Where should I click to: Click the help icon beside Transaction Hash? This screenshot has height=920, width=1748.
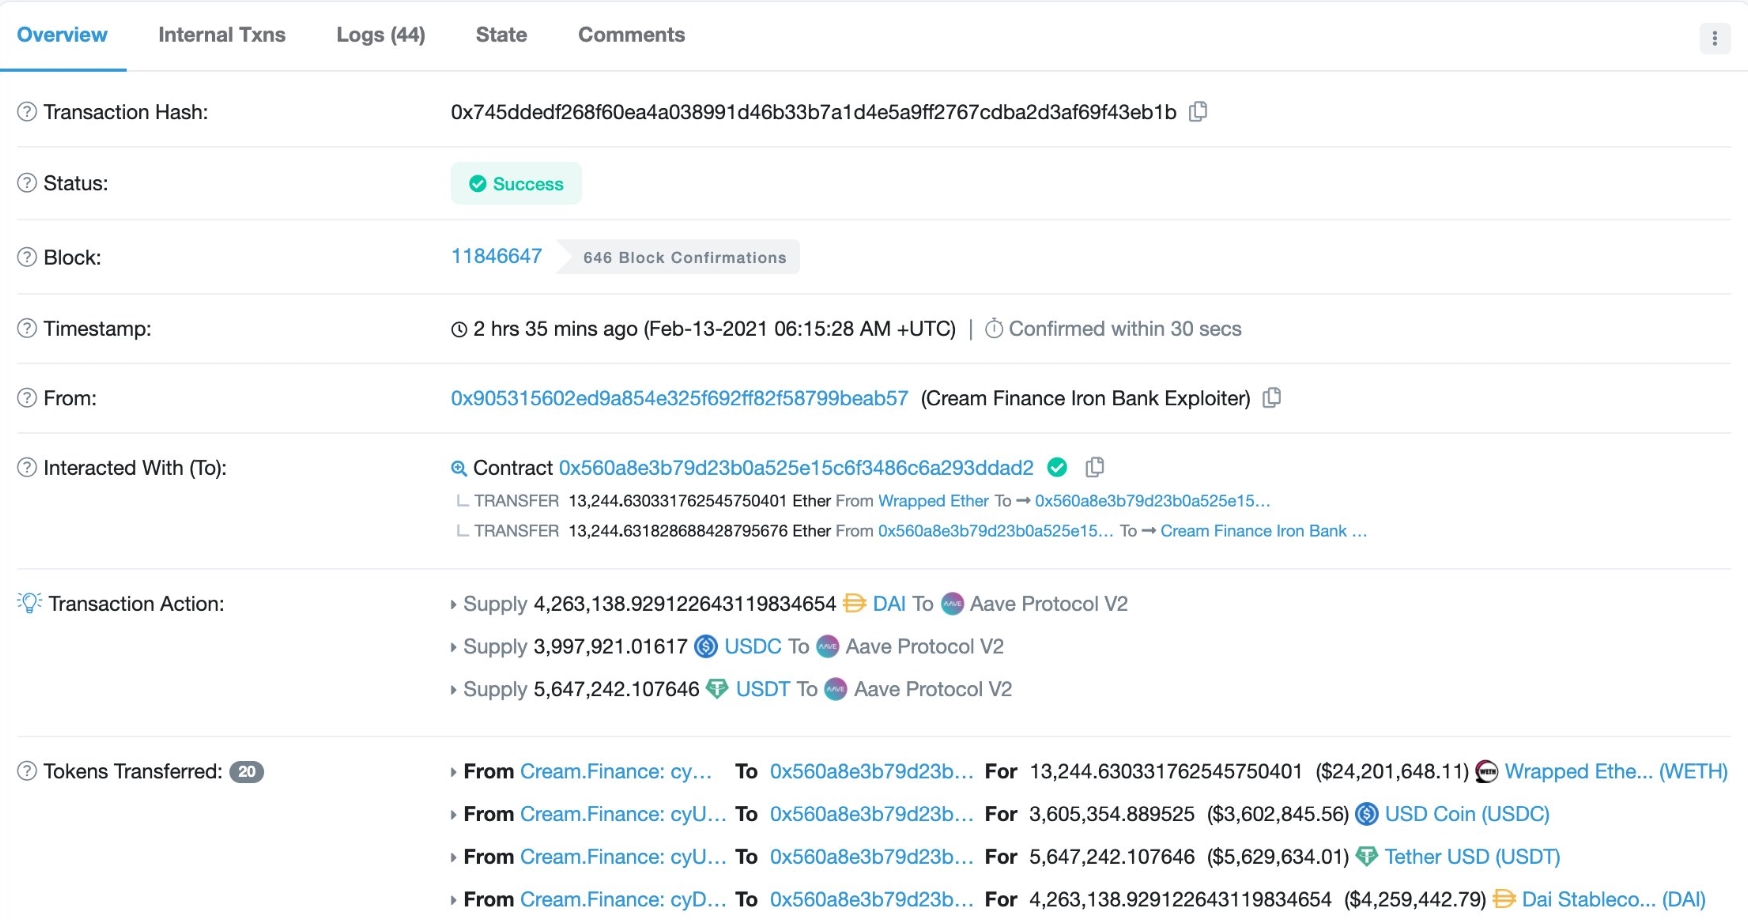tap(27, 112)
